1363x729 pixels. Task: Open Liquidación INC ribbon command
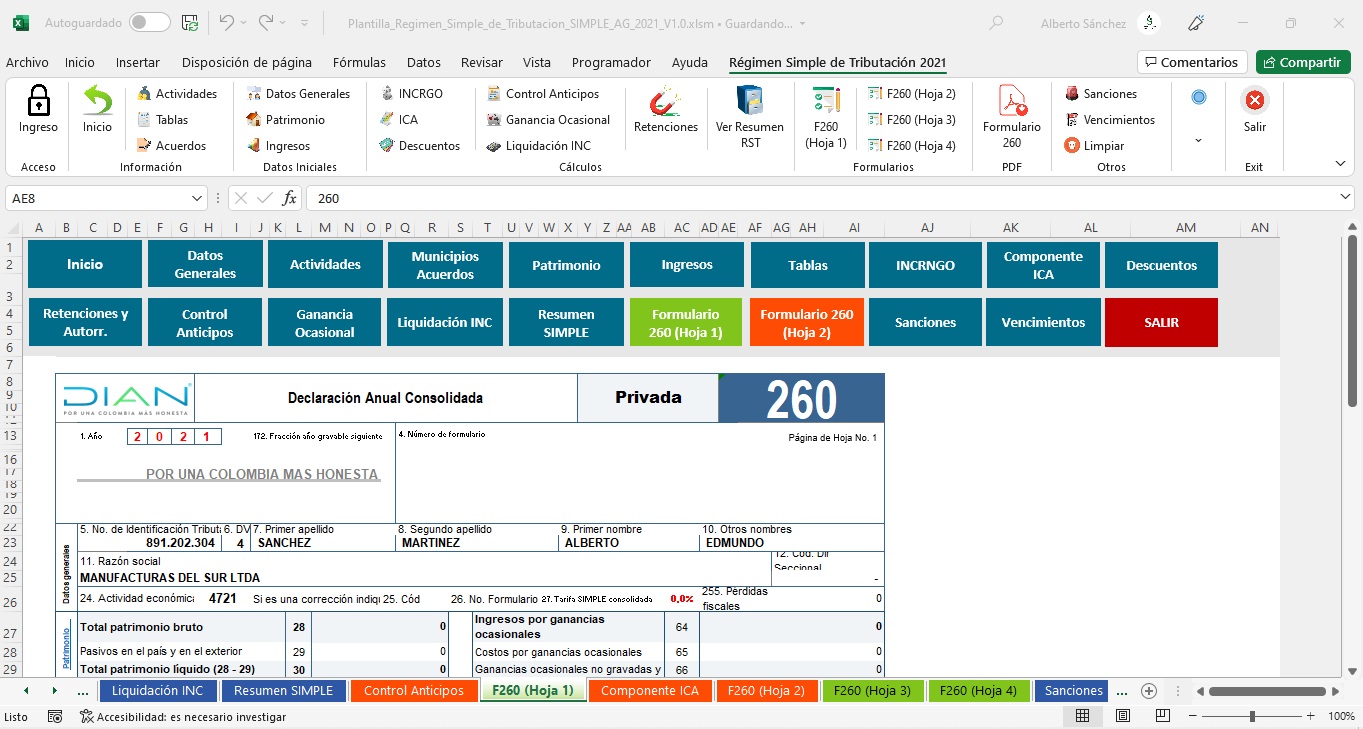[538, 146]
